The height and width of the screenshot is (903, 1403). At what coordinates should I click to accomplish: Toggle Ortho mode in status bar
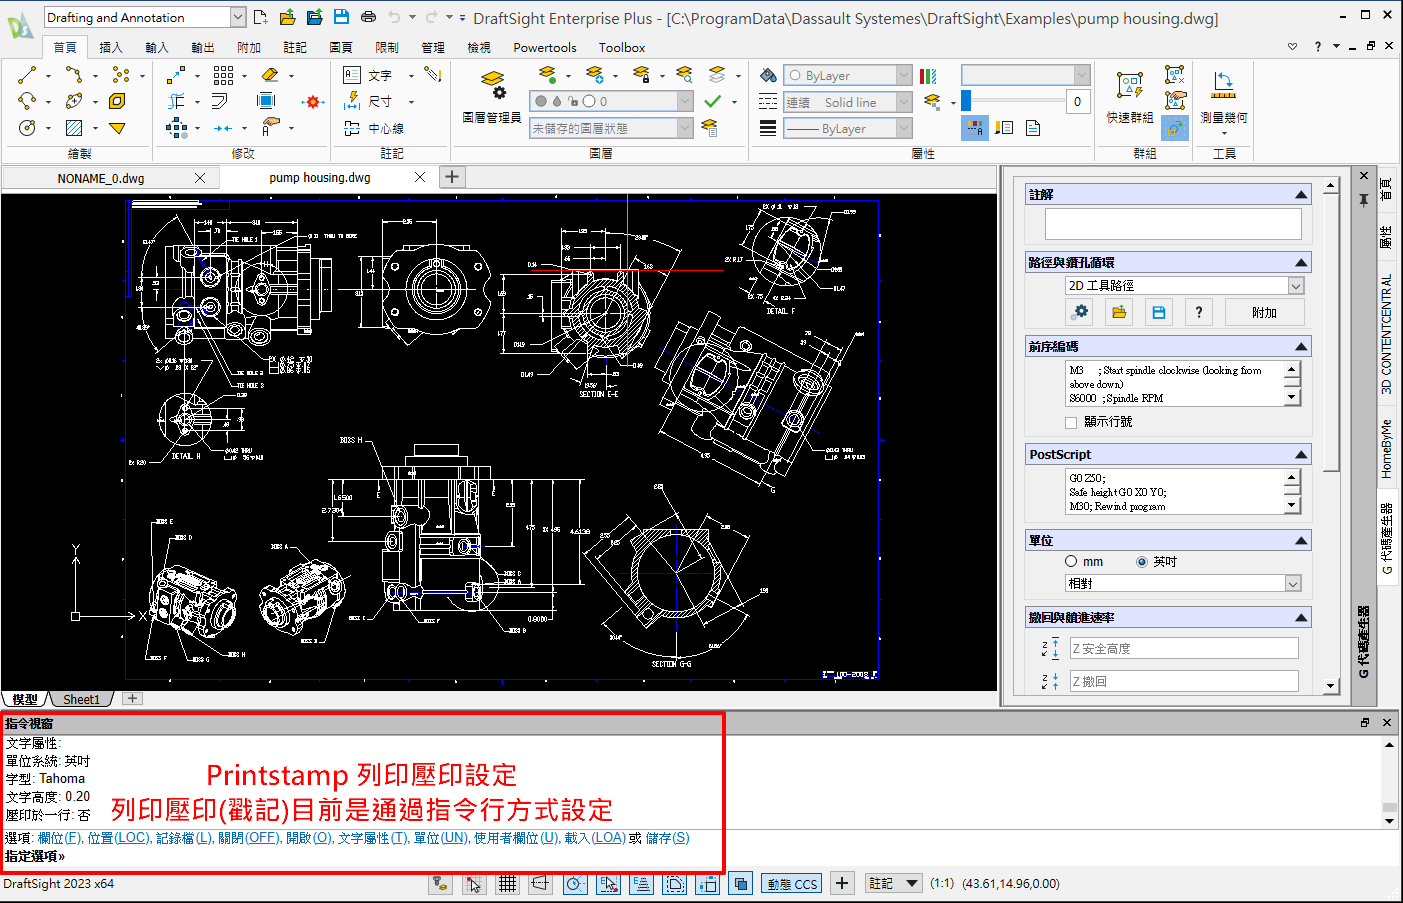[541, 883]
